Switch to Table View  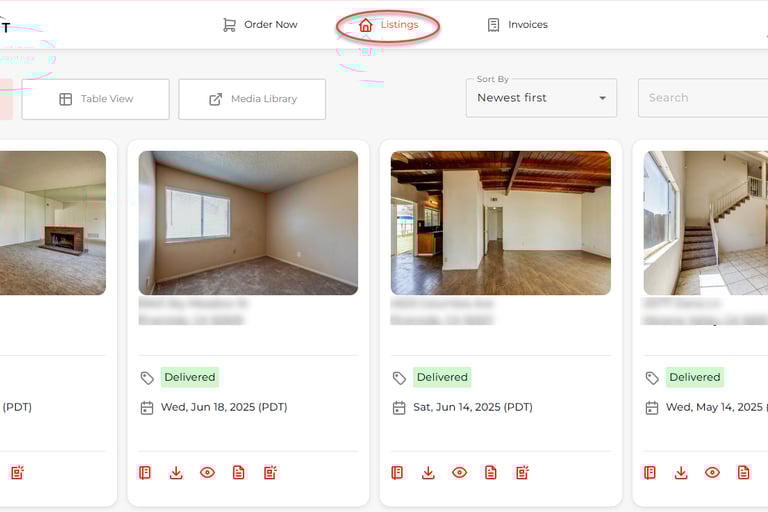tap(96, 99)
